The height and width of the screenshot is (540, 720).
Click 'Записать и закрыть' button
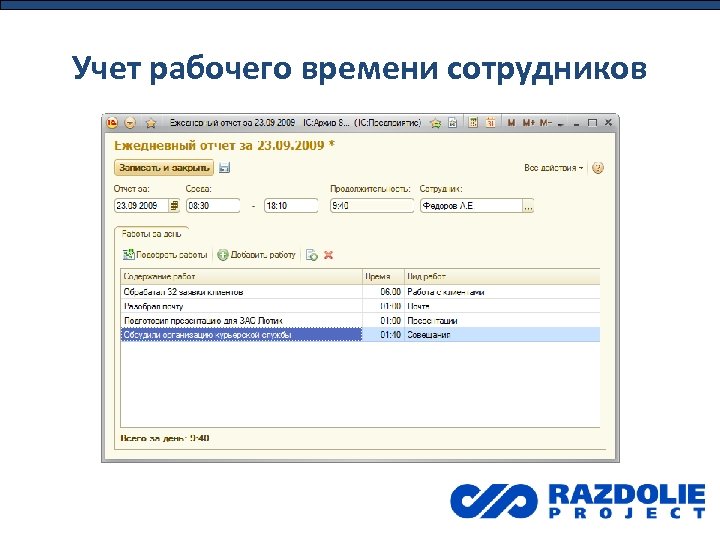tap(164, 168)
